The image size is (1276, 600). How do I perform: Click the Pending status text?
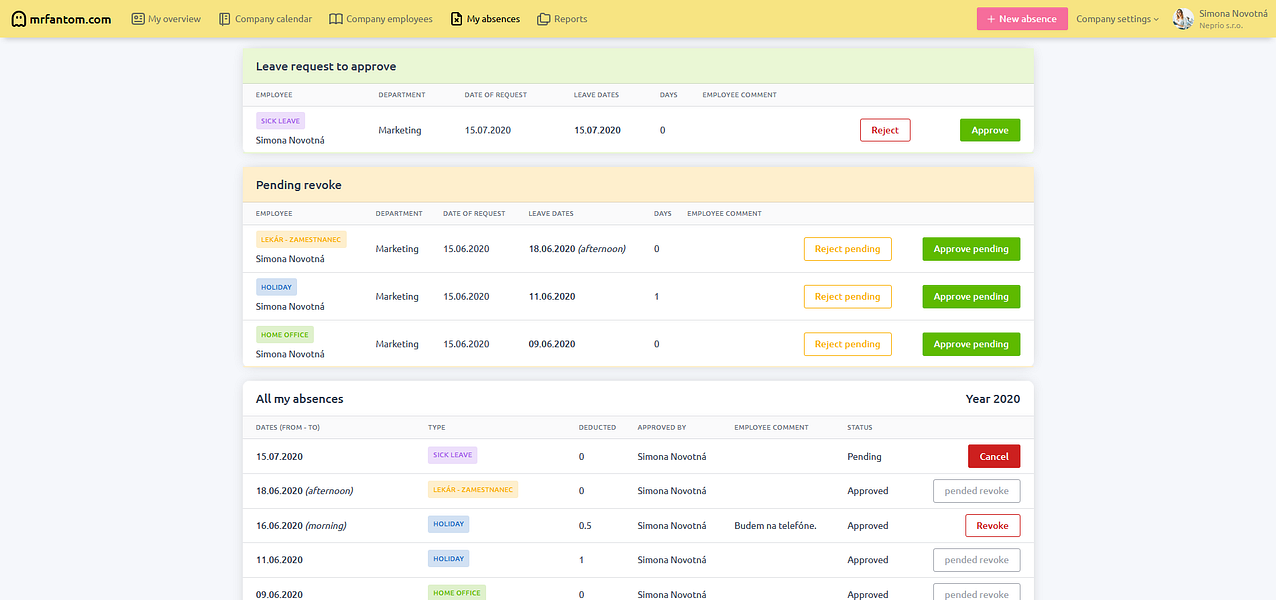click(864, 456)
